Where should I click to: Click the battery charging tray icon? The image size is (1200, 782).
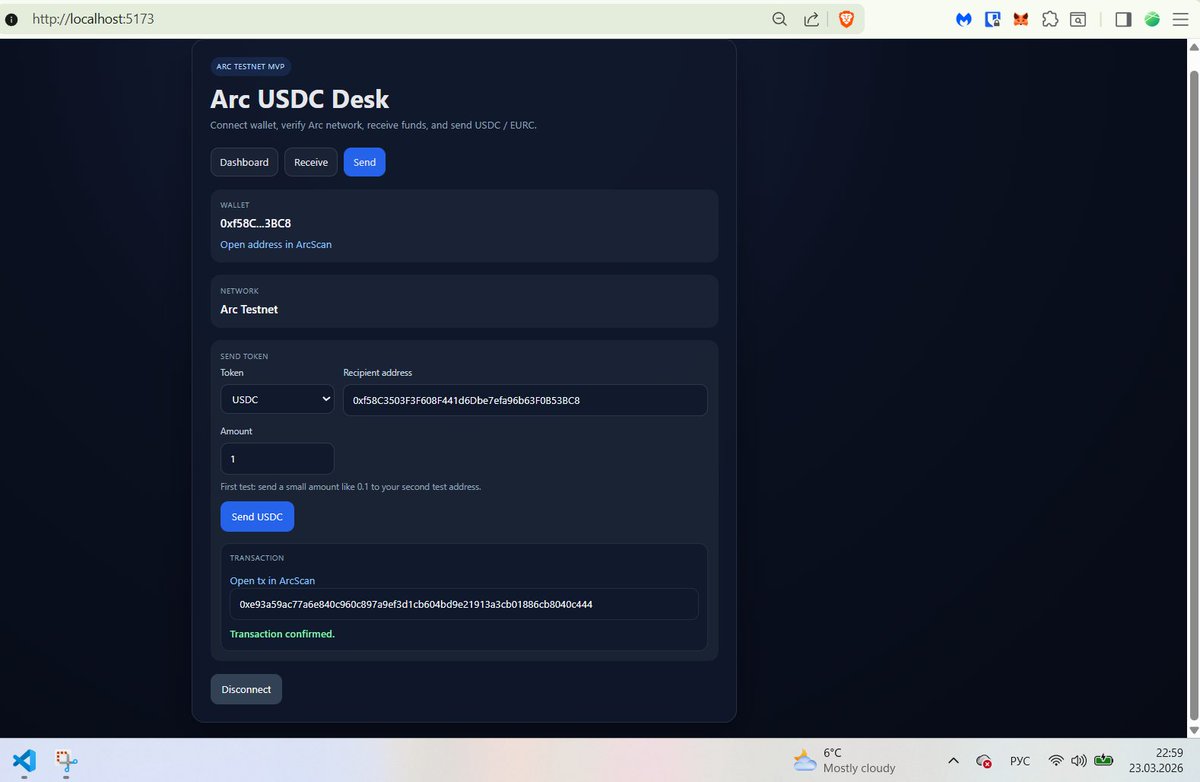[x=1105, y=760]
